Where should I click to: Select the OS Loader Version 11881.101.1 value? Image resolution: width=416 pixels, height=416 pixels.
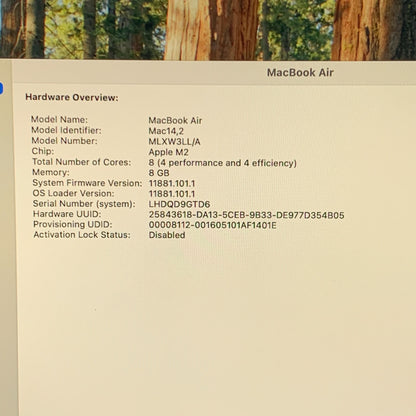click(172, 194)
